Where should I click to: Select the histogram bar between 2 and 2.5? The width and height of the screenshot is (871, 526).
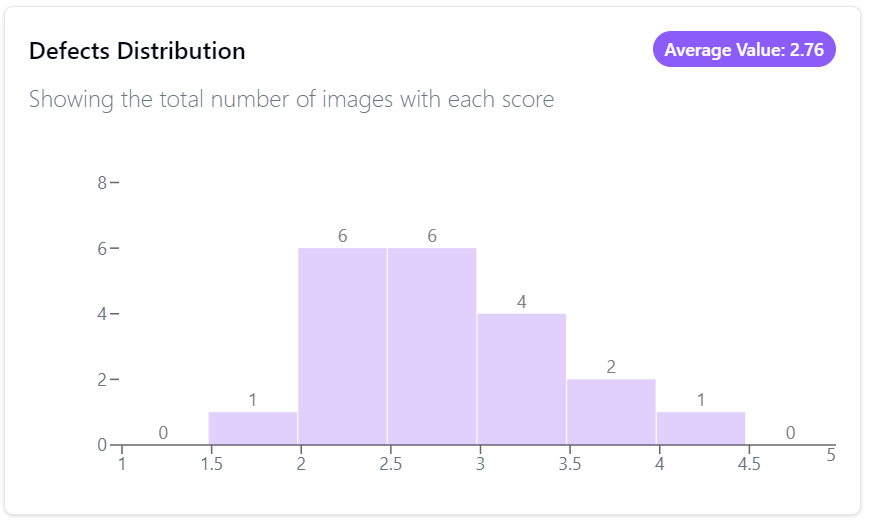click(x=342, y=346)
